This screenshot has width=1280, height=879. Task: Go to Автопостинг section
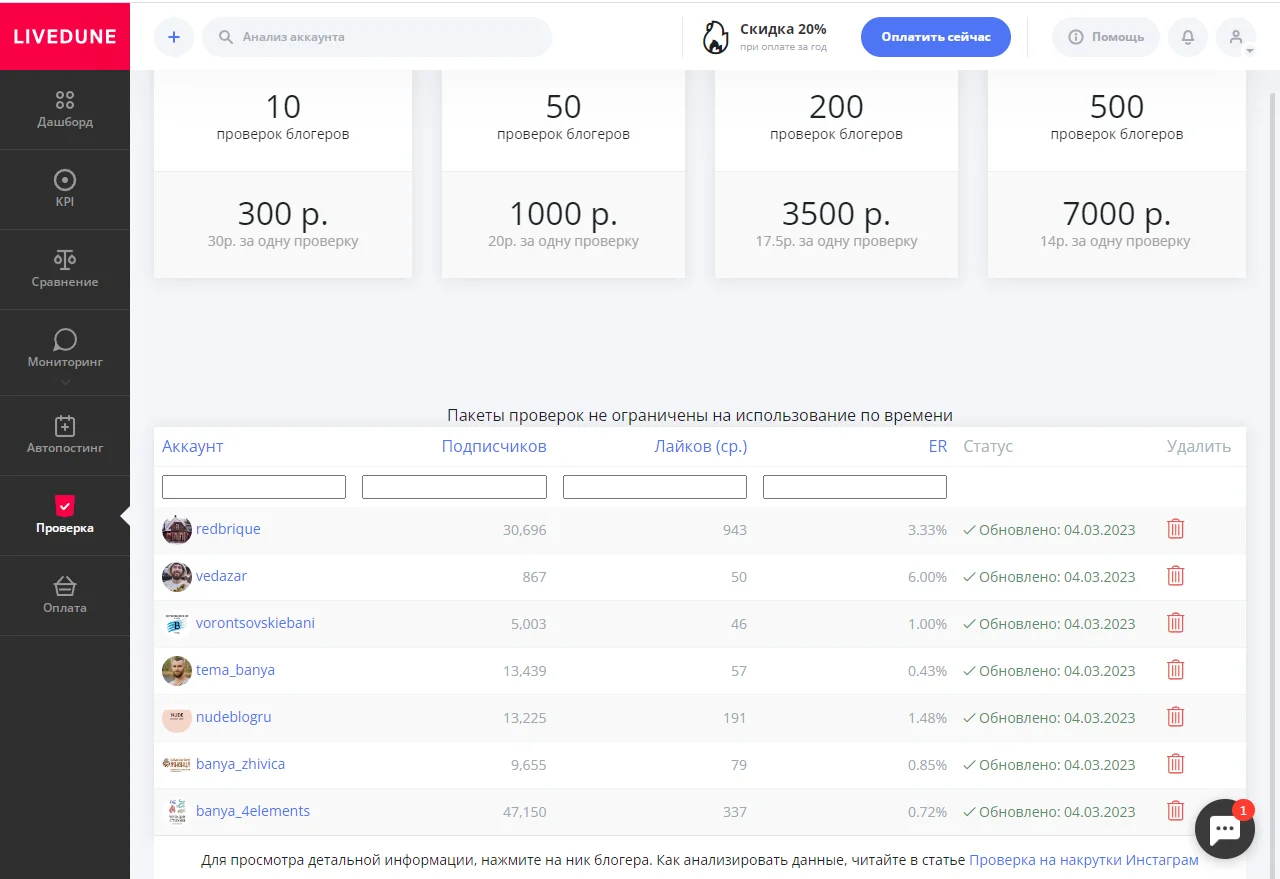click(65, 435)
